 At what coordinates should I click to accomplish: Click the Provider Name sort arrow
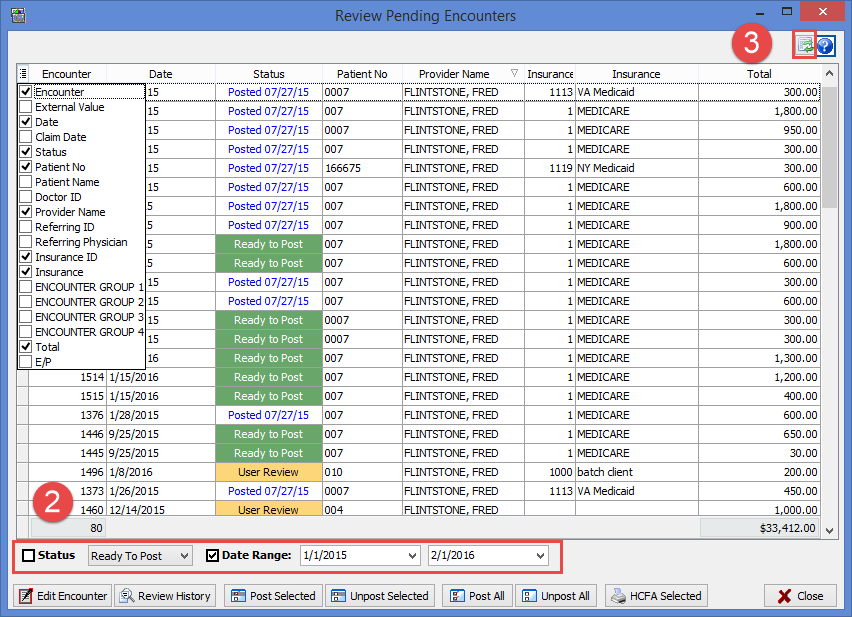pyautogui.click(x=513, y=73)
